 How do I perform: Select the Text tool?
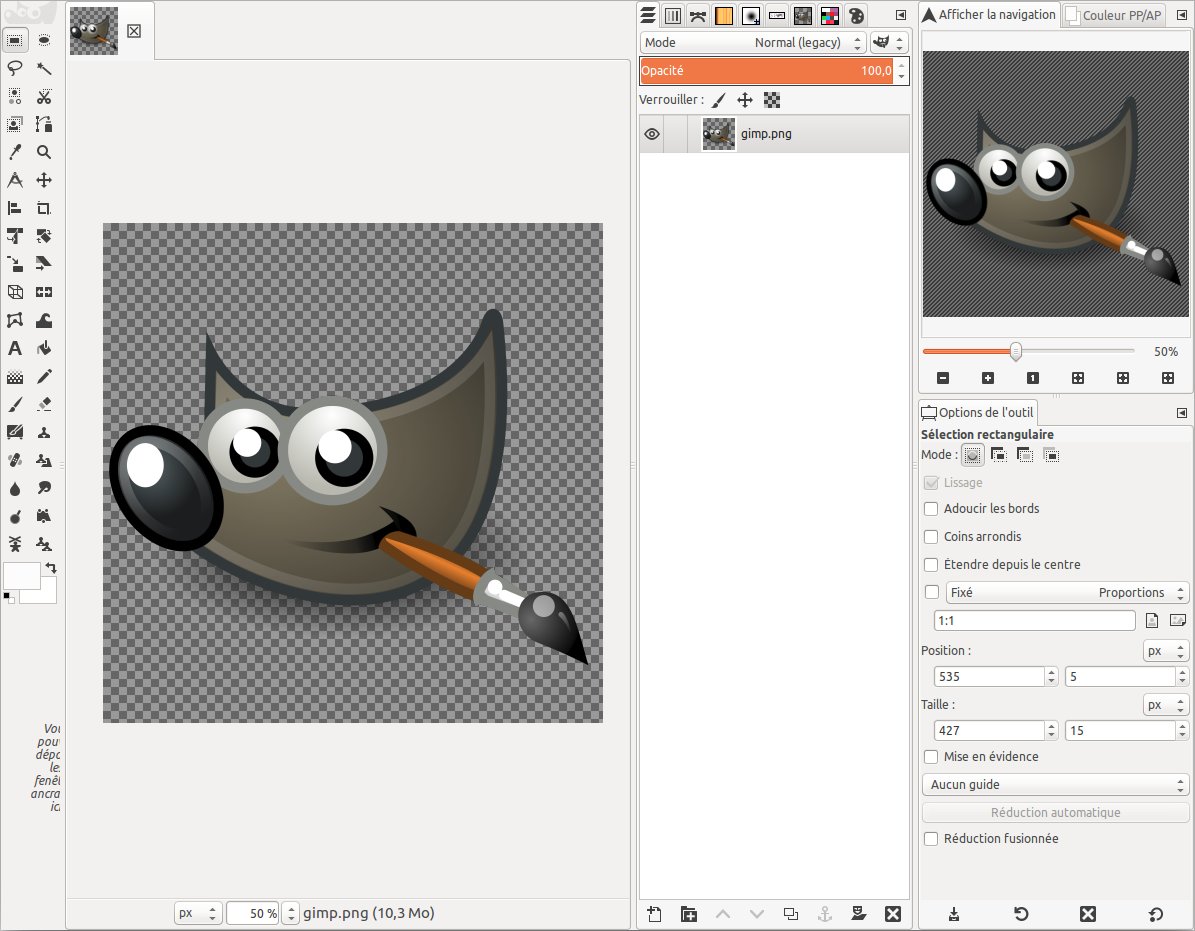pyautogui.click(x=14, y=348)
